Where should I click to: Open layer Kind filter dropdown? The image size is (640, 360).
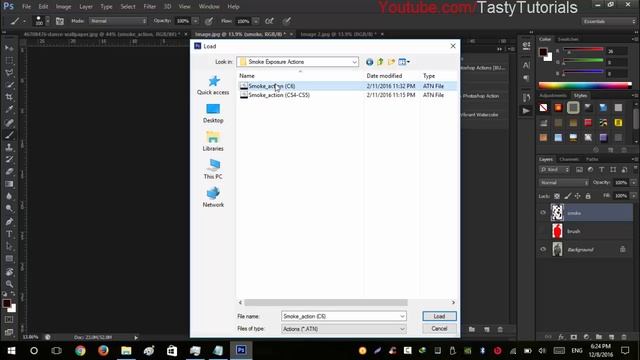point(554,169)
